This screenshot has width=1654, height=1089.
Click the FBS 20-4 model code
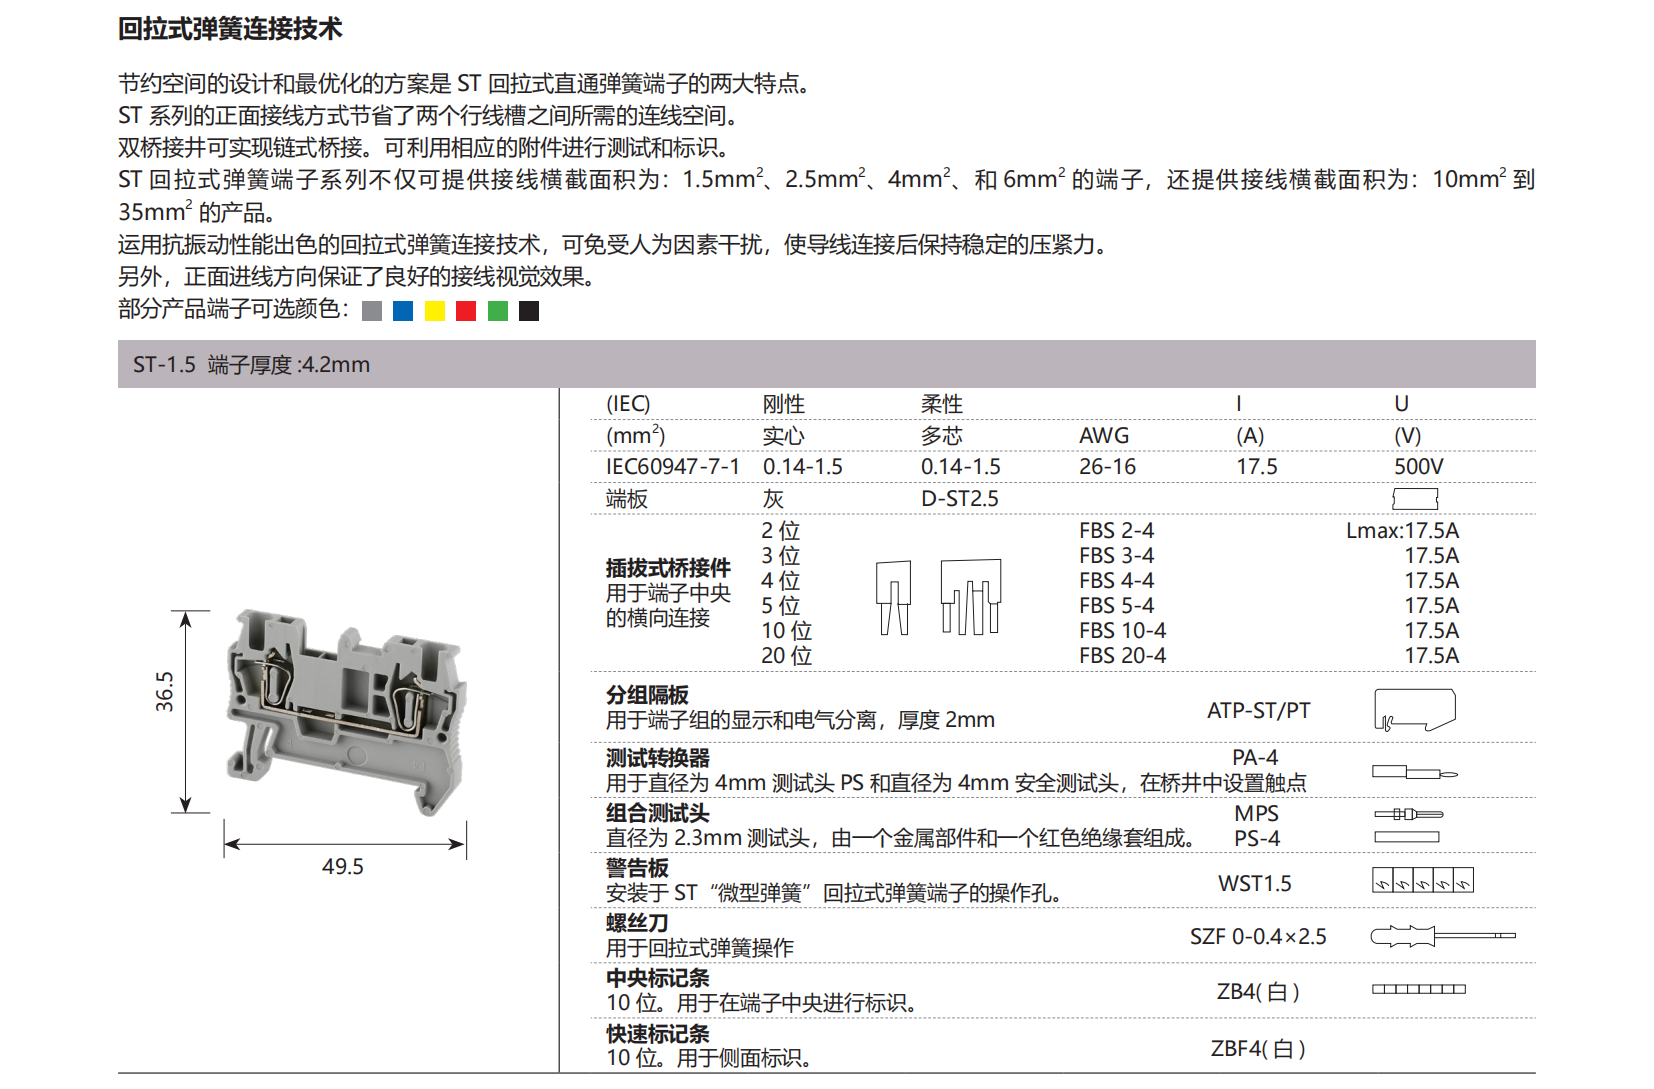(1122, 656)
